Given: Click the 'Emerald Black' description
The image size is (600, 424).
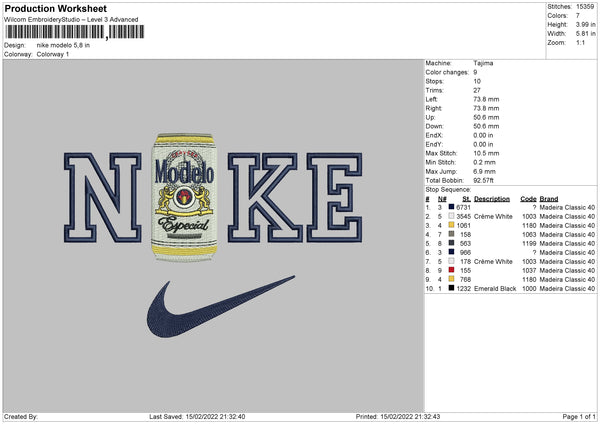Looking at the screenshot, I should (x=495, y=289).
